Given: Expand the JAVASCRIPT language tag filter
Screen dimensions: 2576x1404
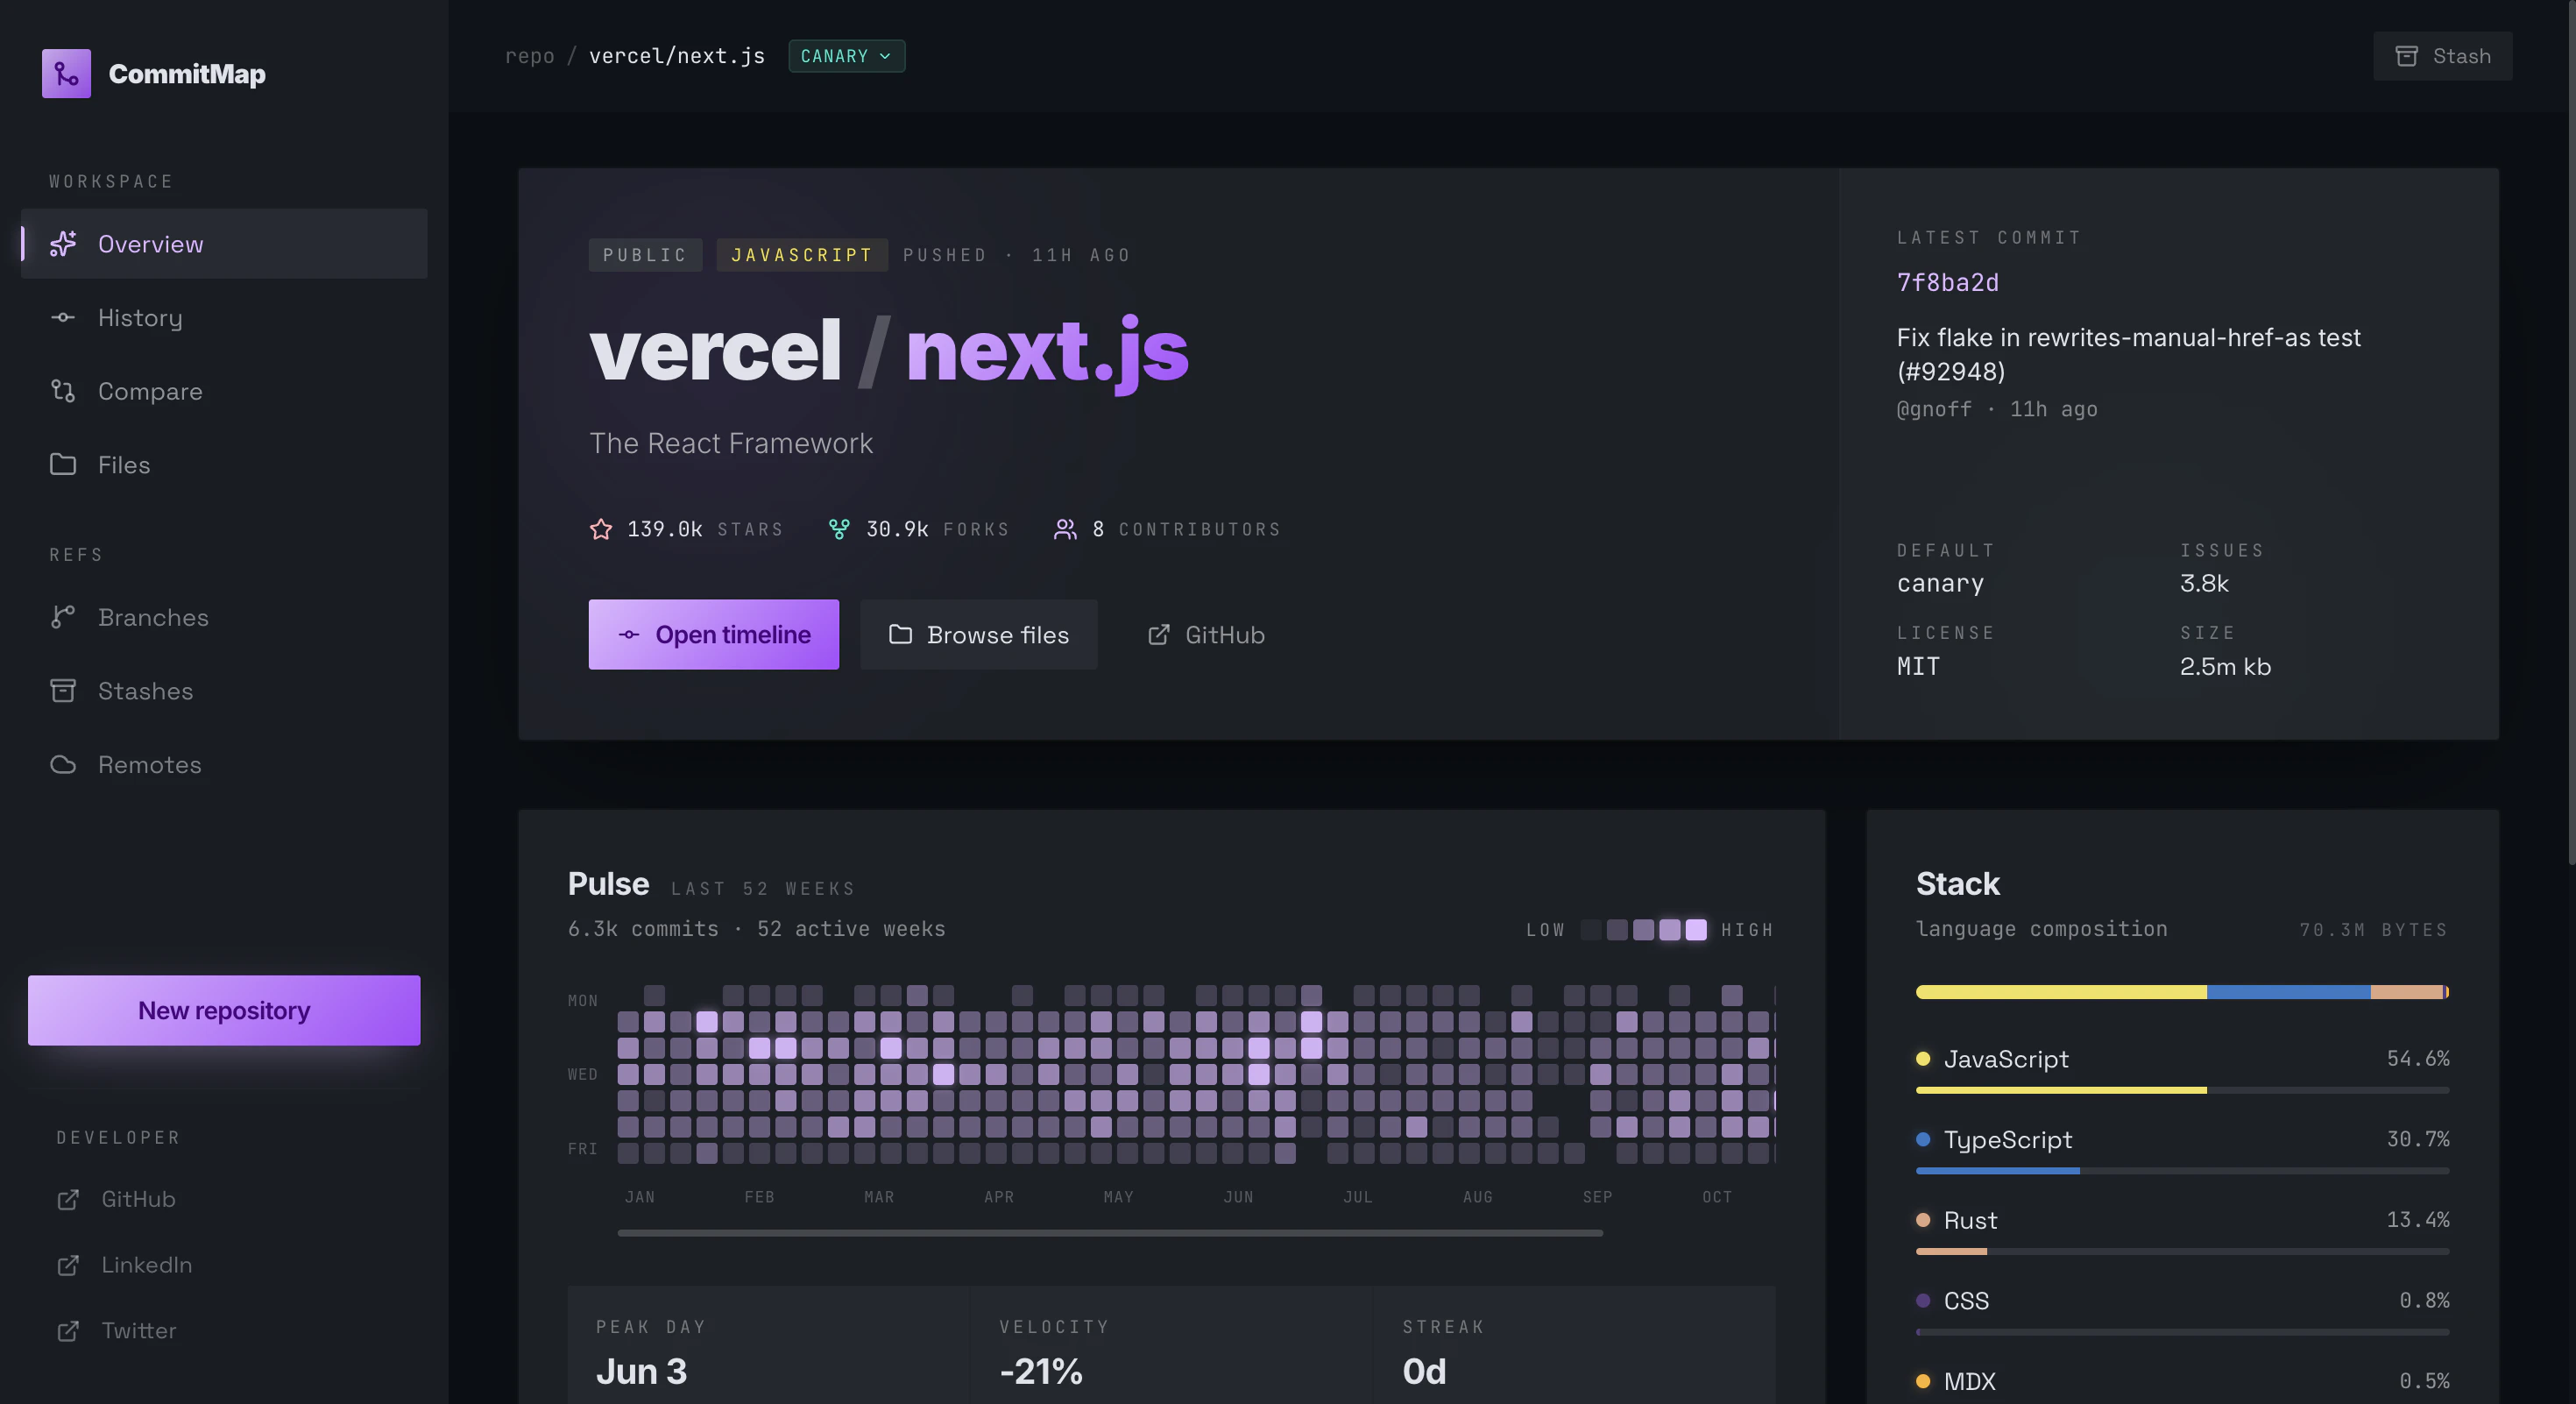Looking at the screenshot, I should point(801,254).
